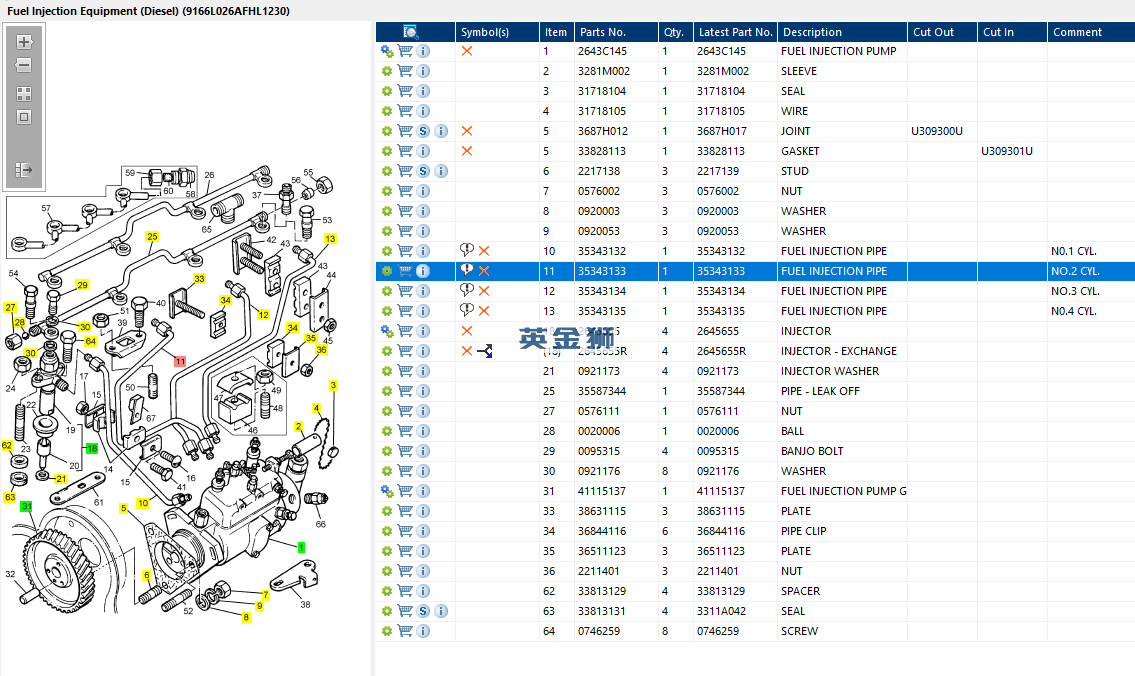Click the list-with-arrow icon in diagram toolbar
The image size is (1135, 676).
(24, 170)
